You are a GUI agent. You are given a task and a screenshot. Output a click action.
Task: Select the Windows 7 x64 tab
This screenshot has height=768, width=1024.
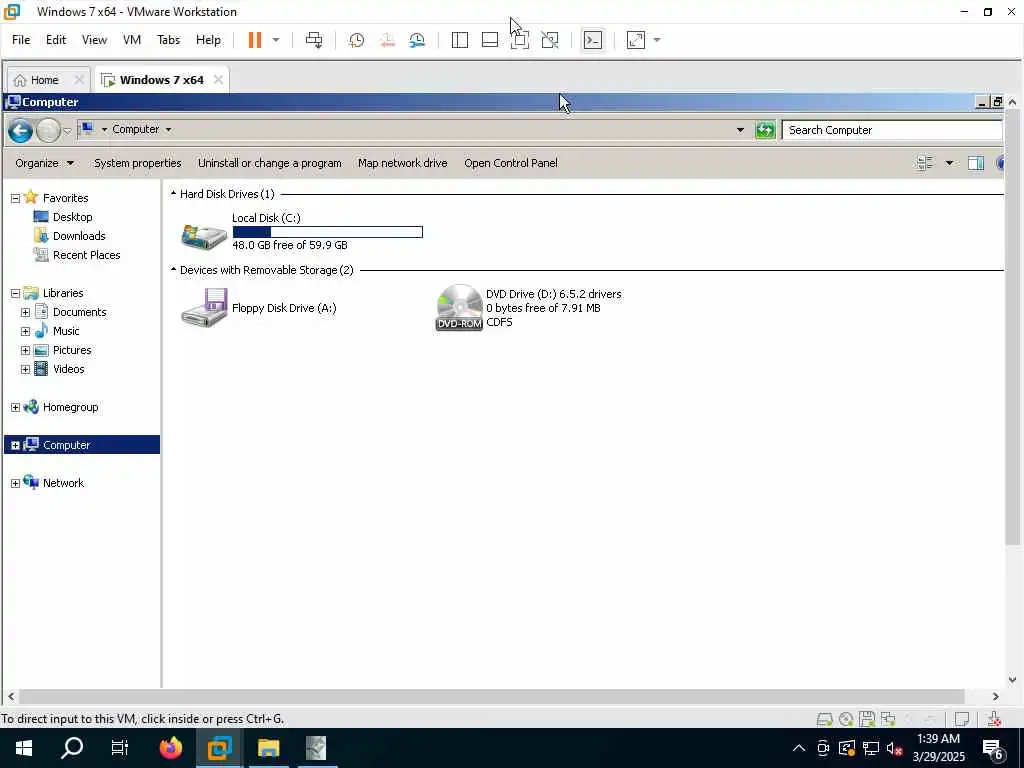[x=161, y=80]
